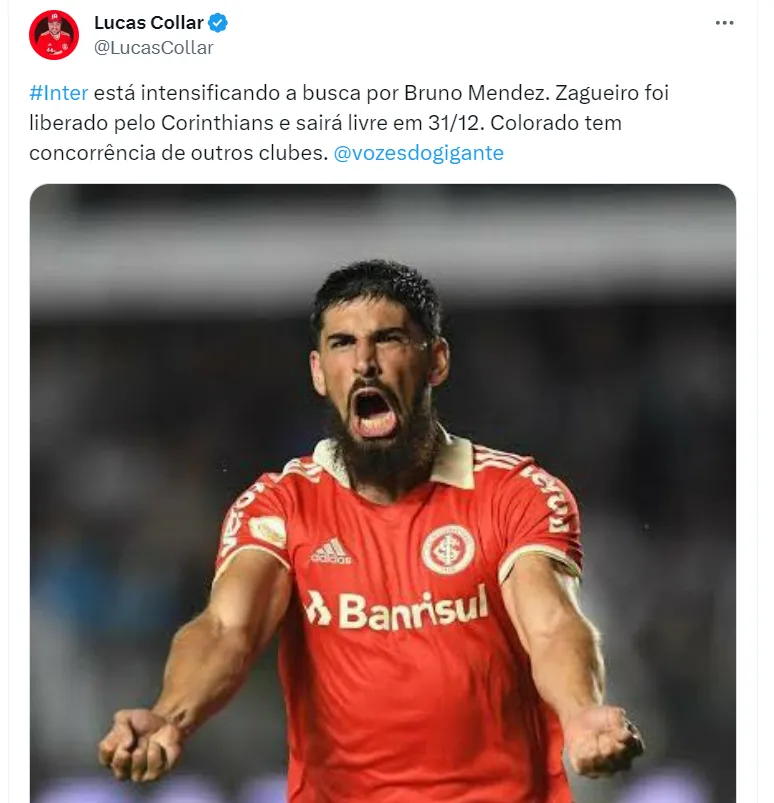774x803 pixels.
Task: Click the Lucas Collar display name
Action: [x=149, y=23]
